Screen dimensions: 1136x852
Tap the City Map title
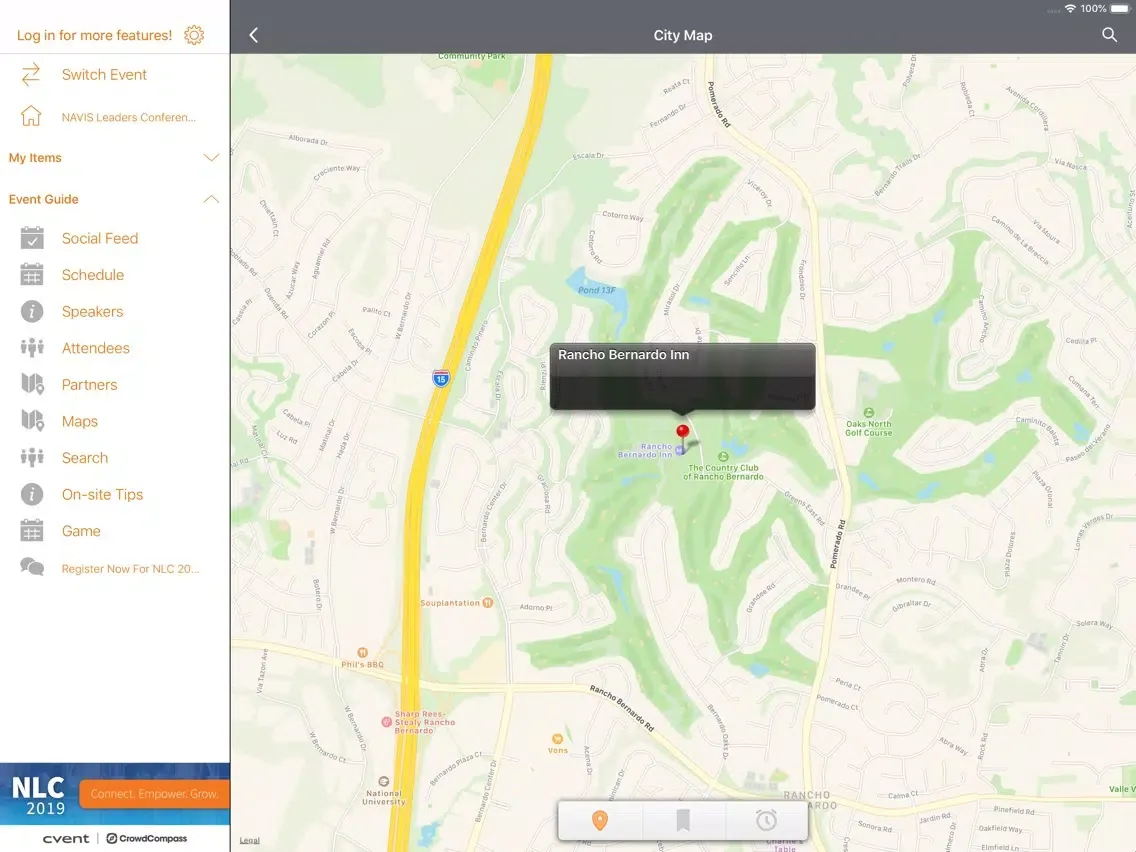pyautogui.click(x=682, y=35)
